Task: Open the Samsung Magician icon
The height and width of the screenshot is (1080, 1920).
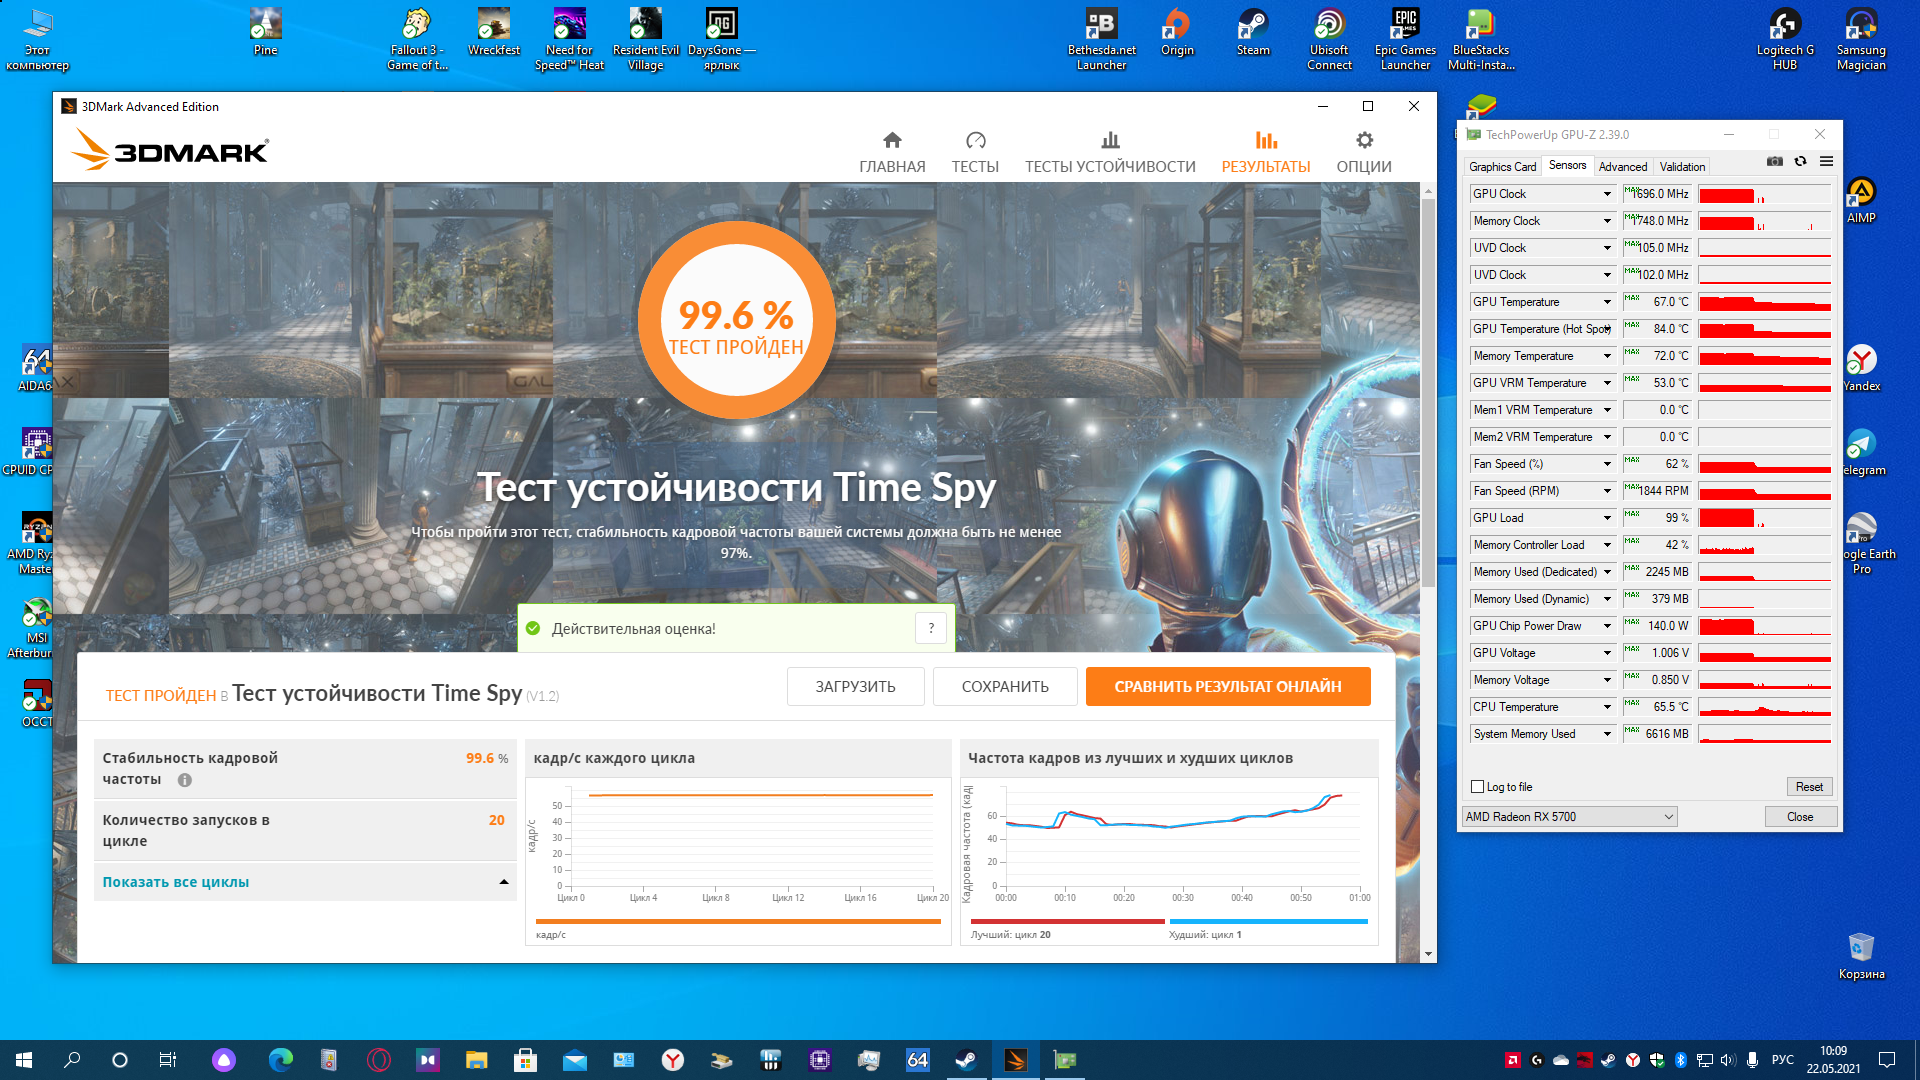Action: (1861, 39)
